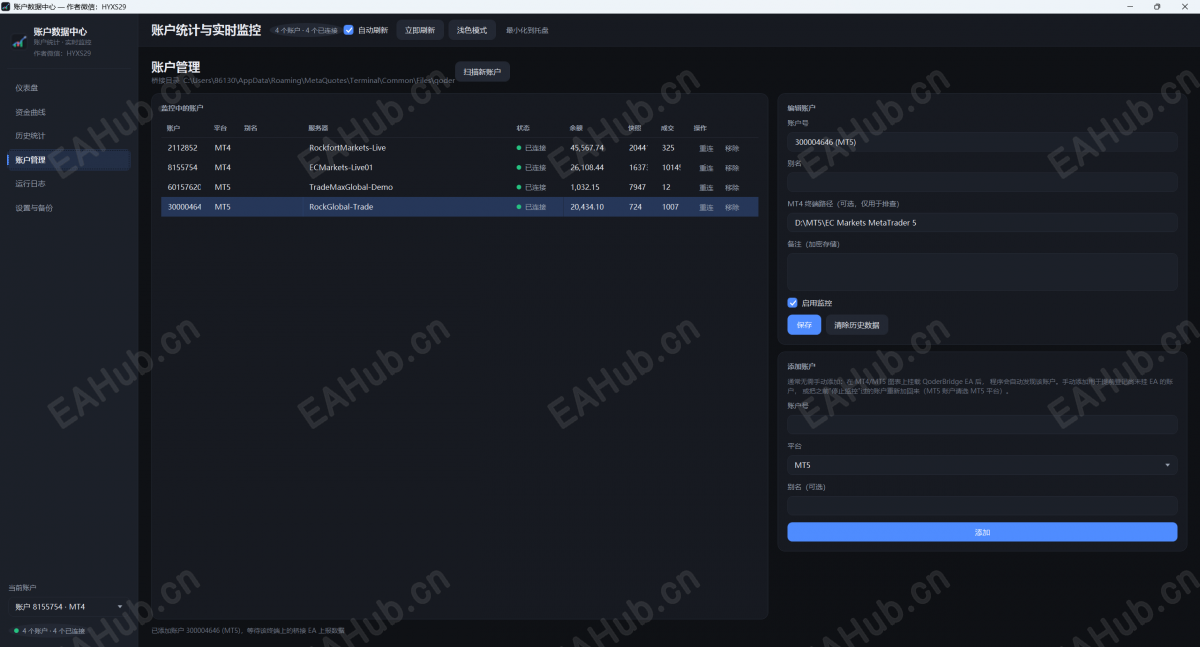1200x647 pixels.
Task: Switch theme with 浅色模式 button
Action: [x=472, y=30]
